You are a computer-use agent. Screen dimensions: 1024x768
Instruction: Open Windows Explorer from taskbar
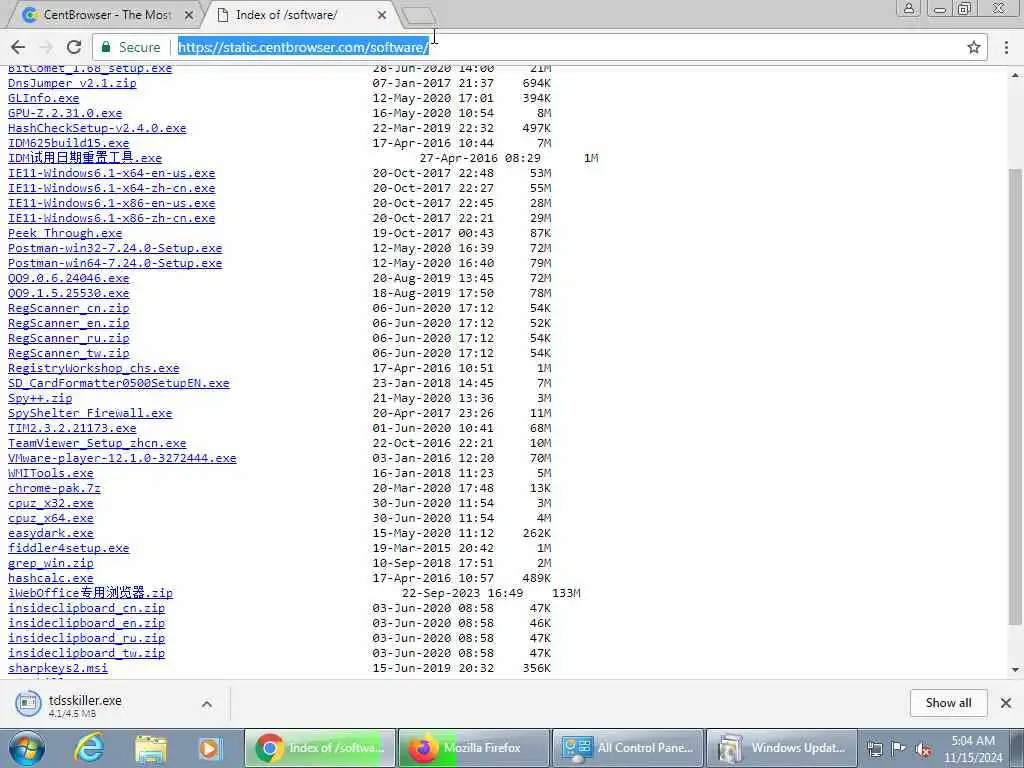click(x=151, y=748)
